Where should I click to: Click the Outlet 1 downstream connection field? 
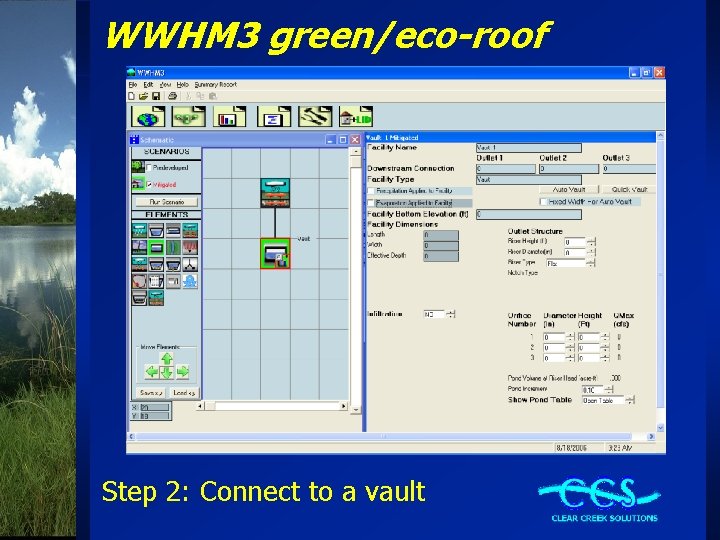506,169
